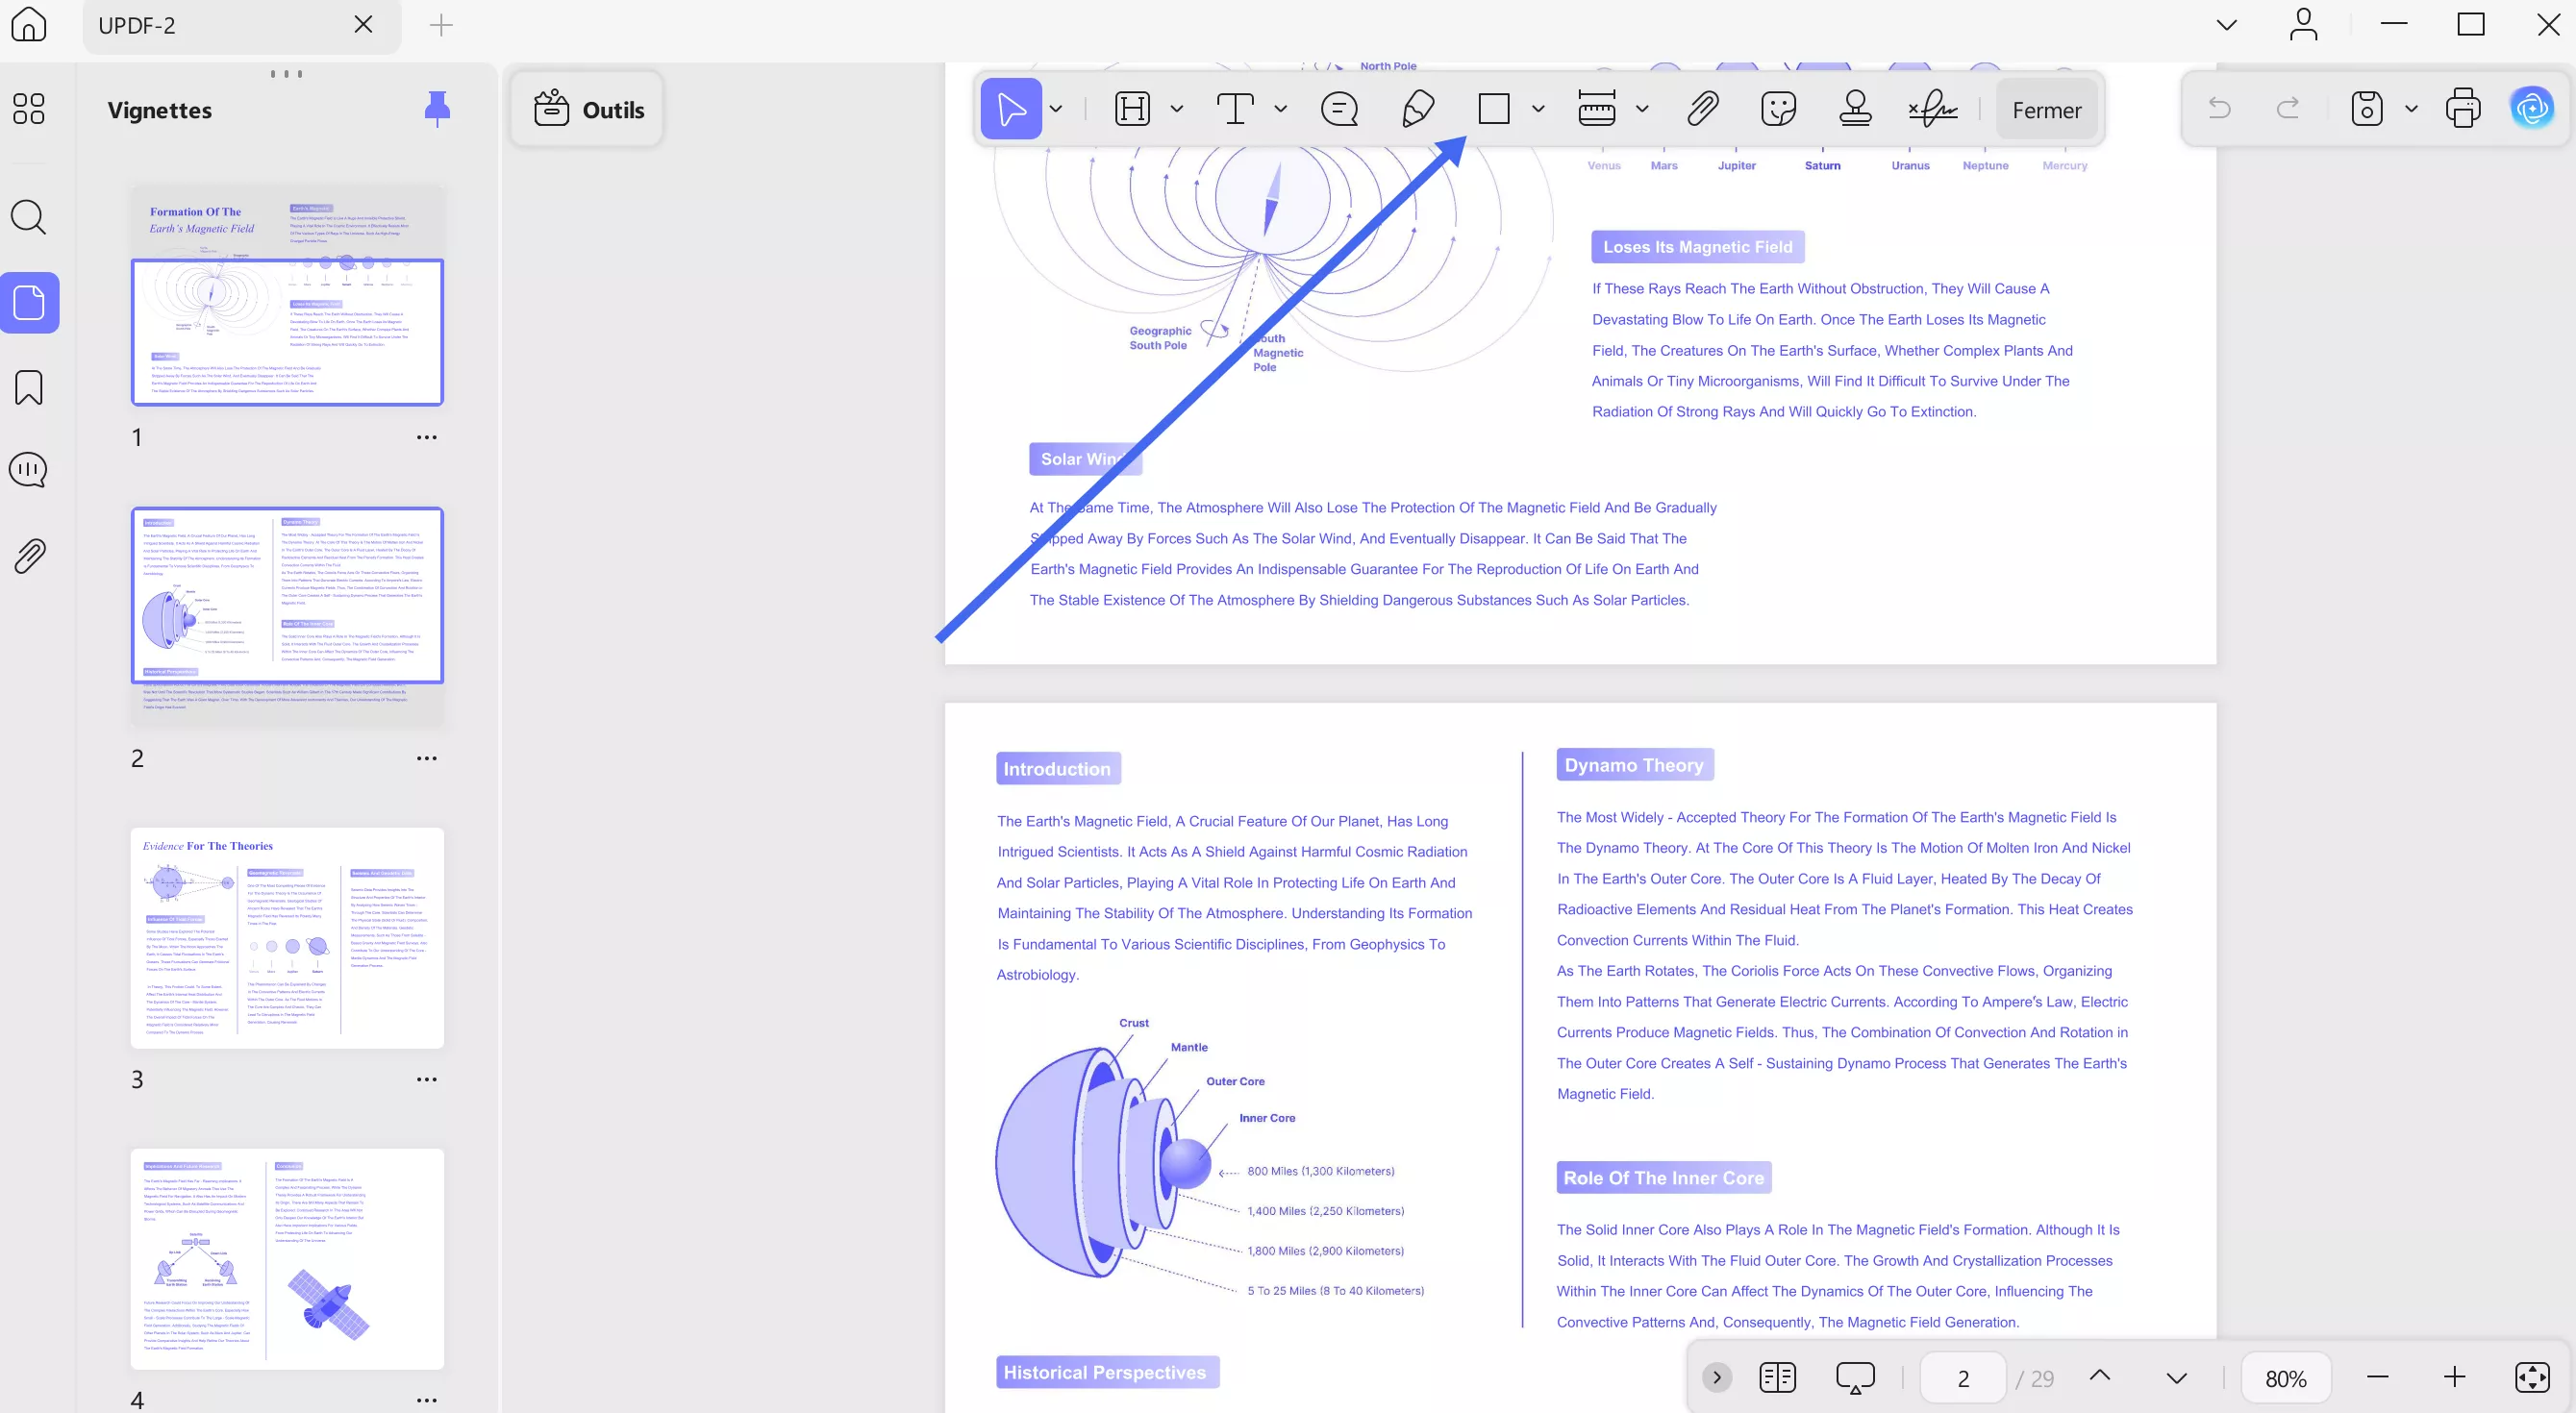Select the pencil drawing tool
2576x1413 pixels.
tap(1418, 108)
